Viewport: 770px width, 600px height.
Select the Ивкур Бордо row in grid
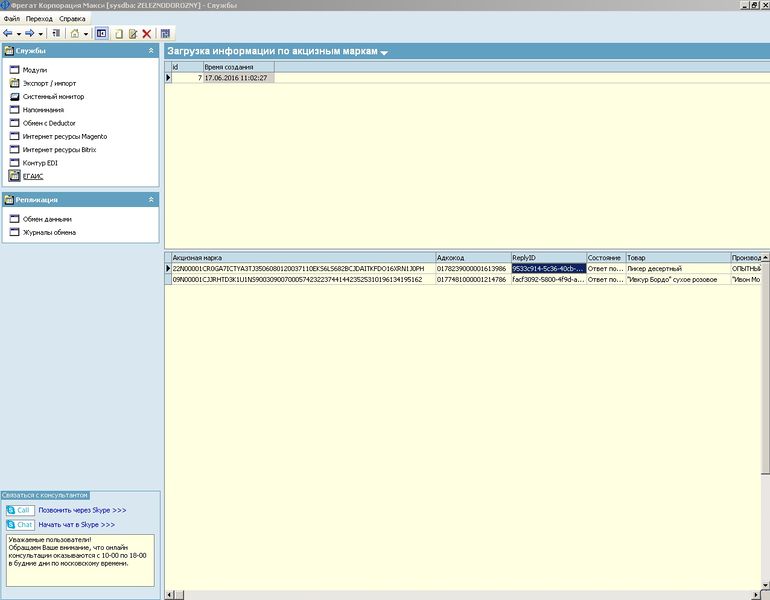[x=466, y=279]
